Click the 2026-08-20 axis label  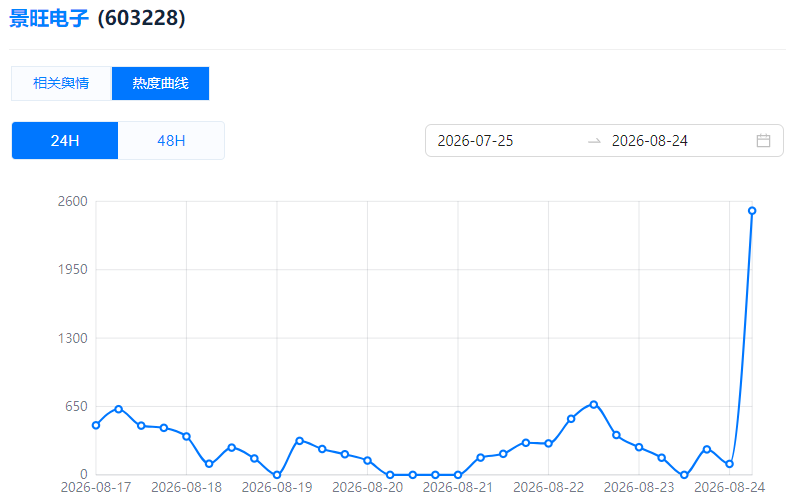[367, 488]
